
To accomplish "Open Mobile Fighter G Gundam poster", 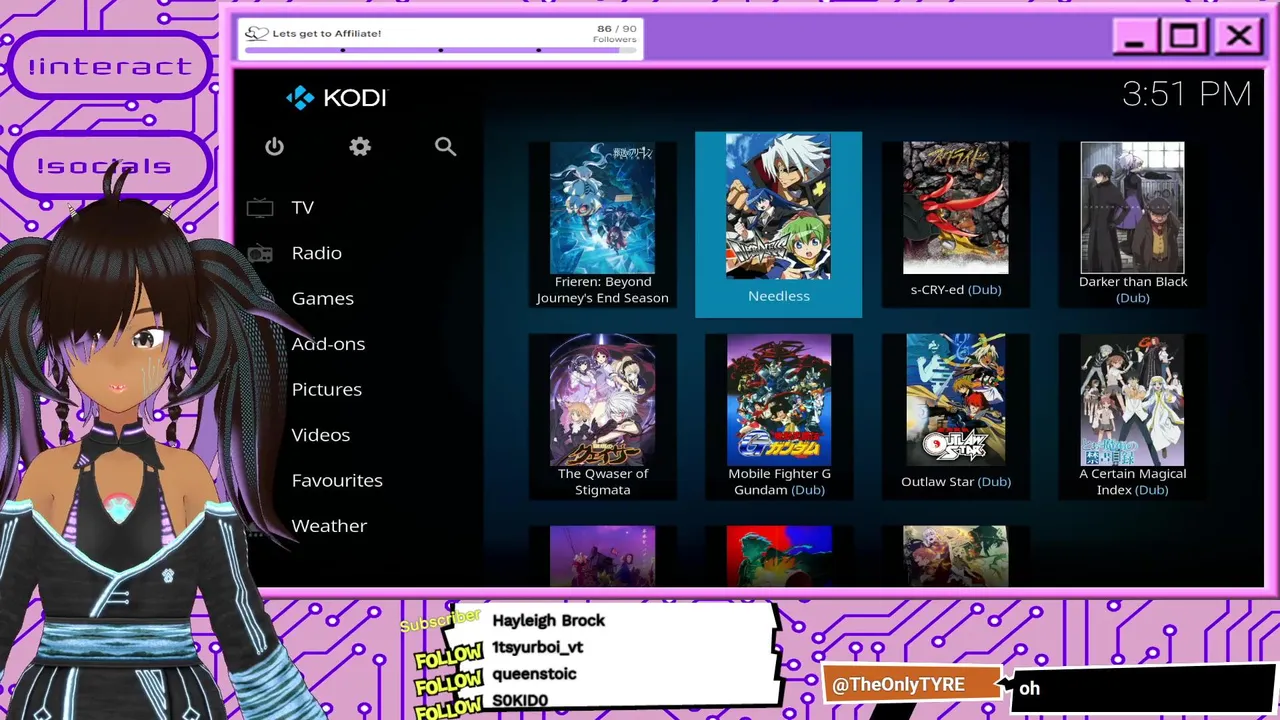I will coord(779,400).
